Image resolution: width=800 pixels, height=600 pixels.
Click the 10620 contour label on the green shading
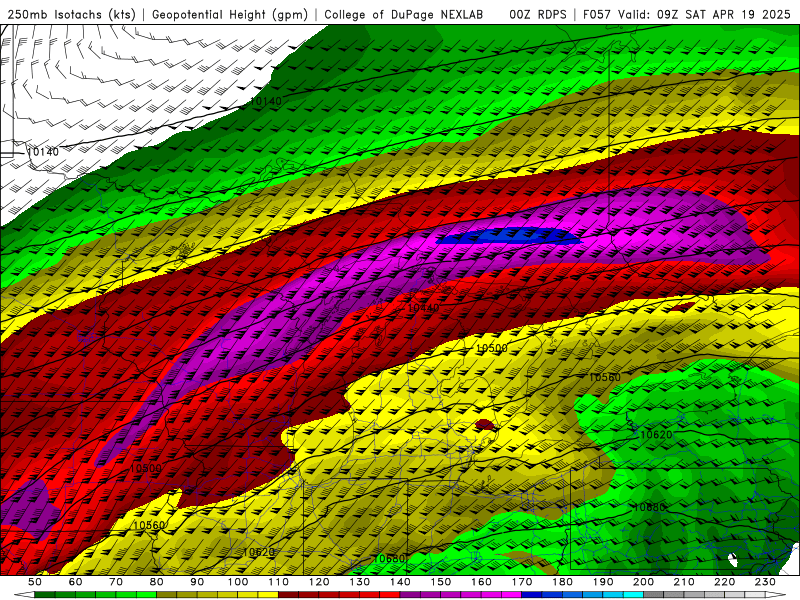(656, 435)
